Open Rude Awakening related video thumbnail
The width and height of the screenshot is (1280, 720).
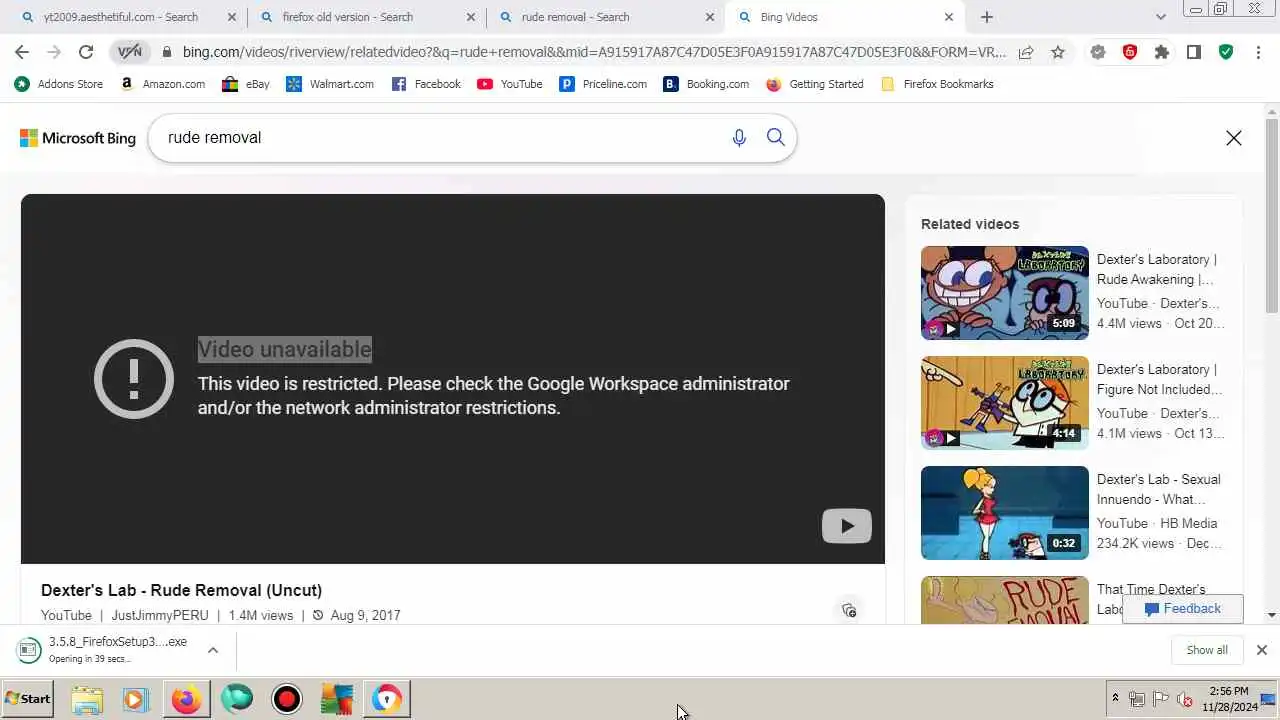pos(1005,293)
